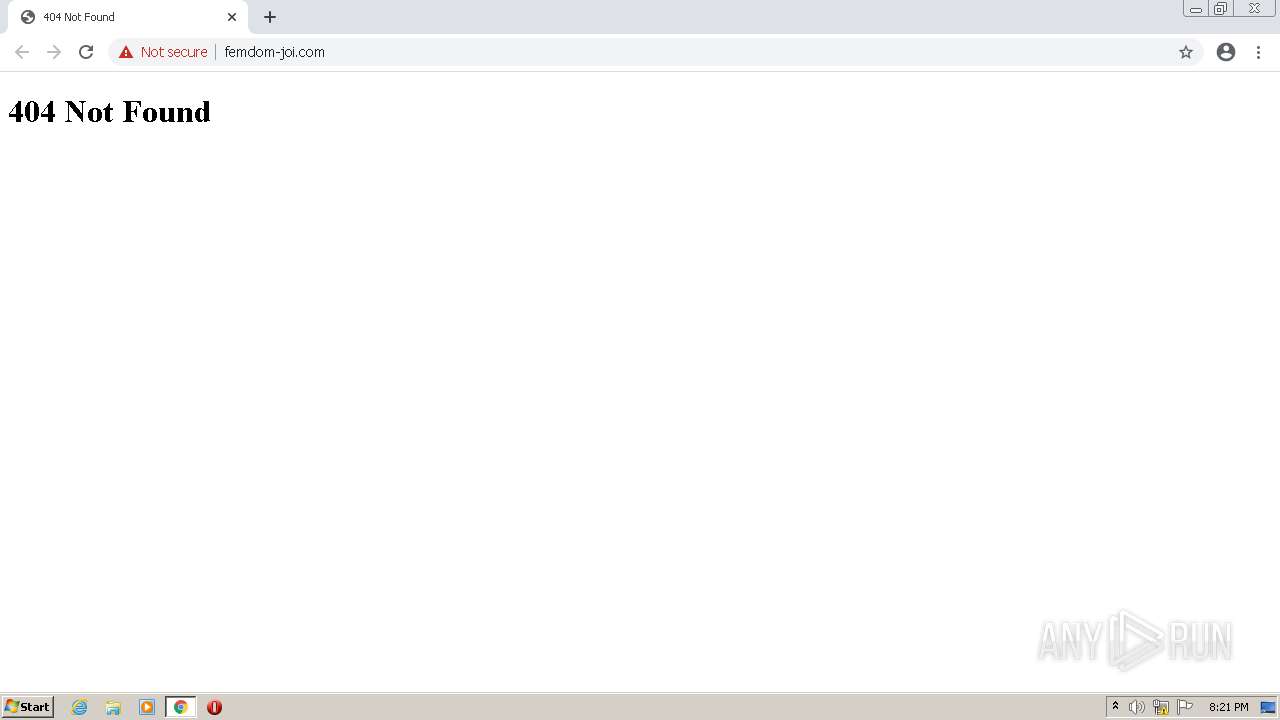This screenshot has width=1280, height=720.
Task: Open a new tab with the plus button
Action: click(x=270, y=17)
